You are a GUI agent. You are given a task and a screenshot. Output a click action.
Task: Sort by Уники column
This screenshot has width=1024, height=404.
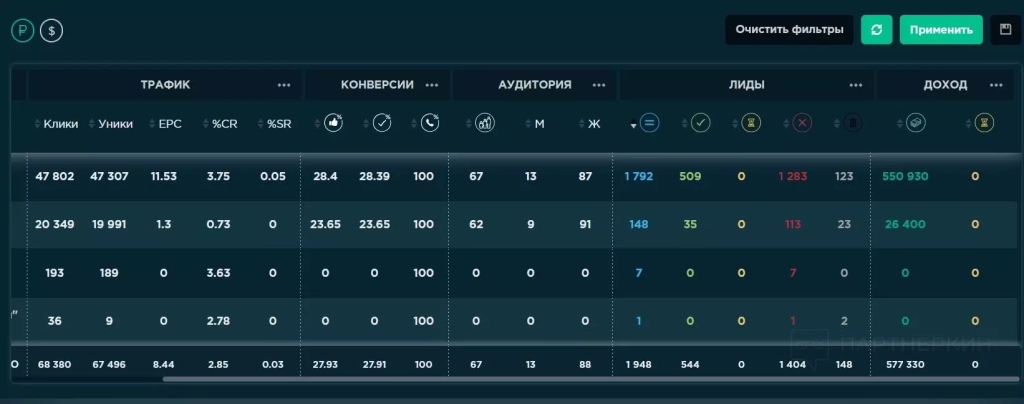pos(111,124)
